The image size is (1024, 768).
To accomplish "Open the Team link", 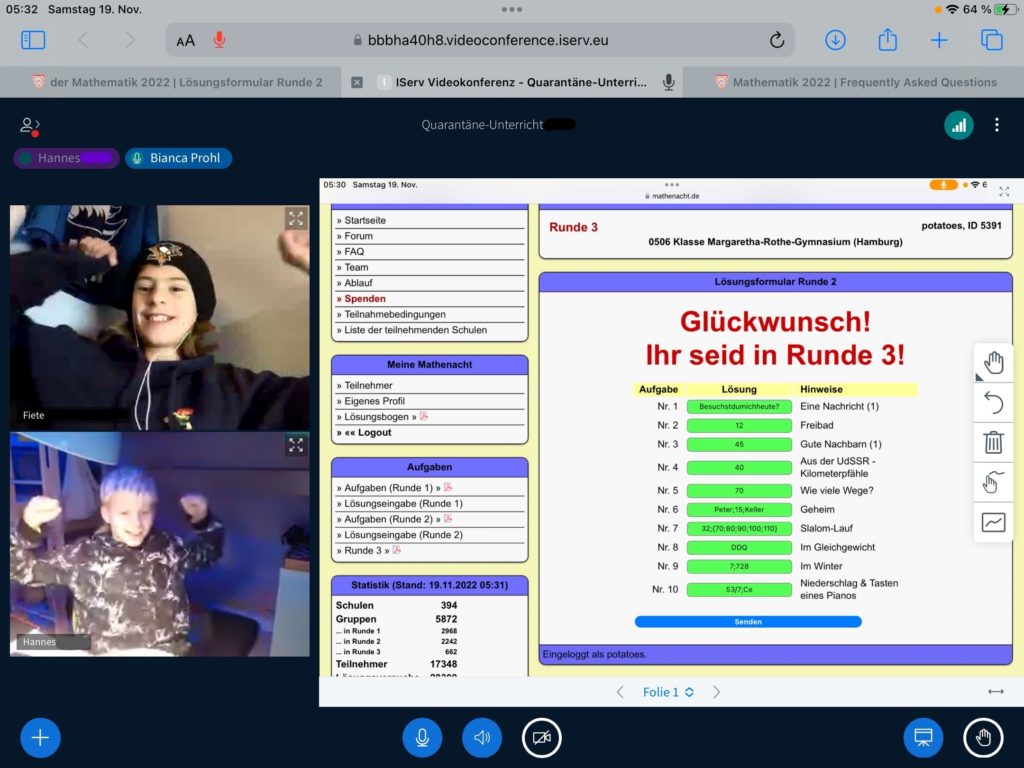I will point(356,267).
